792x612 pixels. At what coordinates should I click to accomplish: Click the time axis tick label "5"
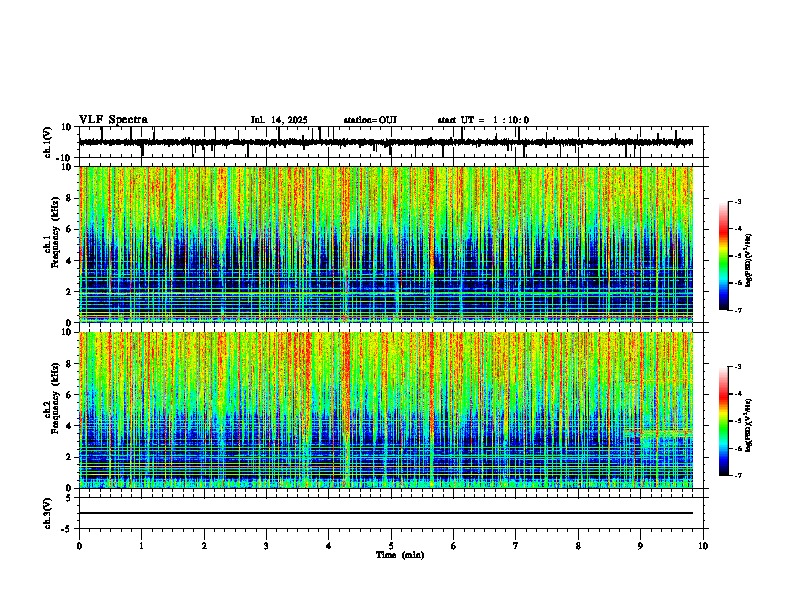click(391, 546)
